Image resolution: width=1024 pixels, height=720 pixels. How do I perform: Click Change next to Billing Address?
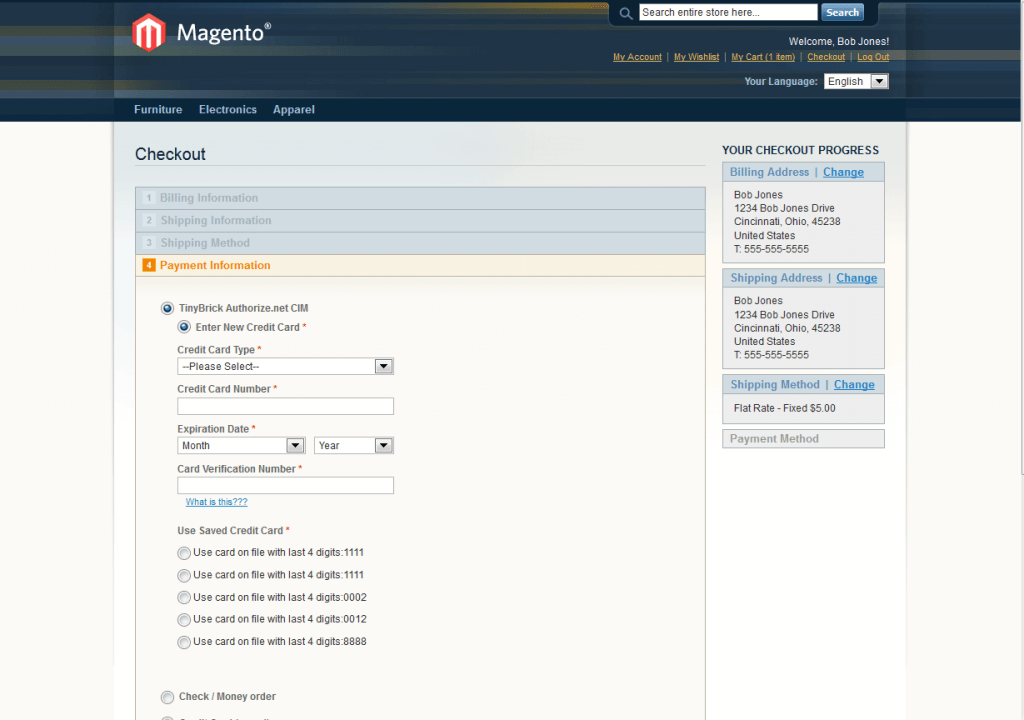[843, 172]
